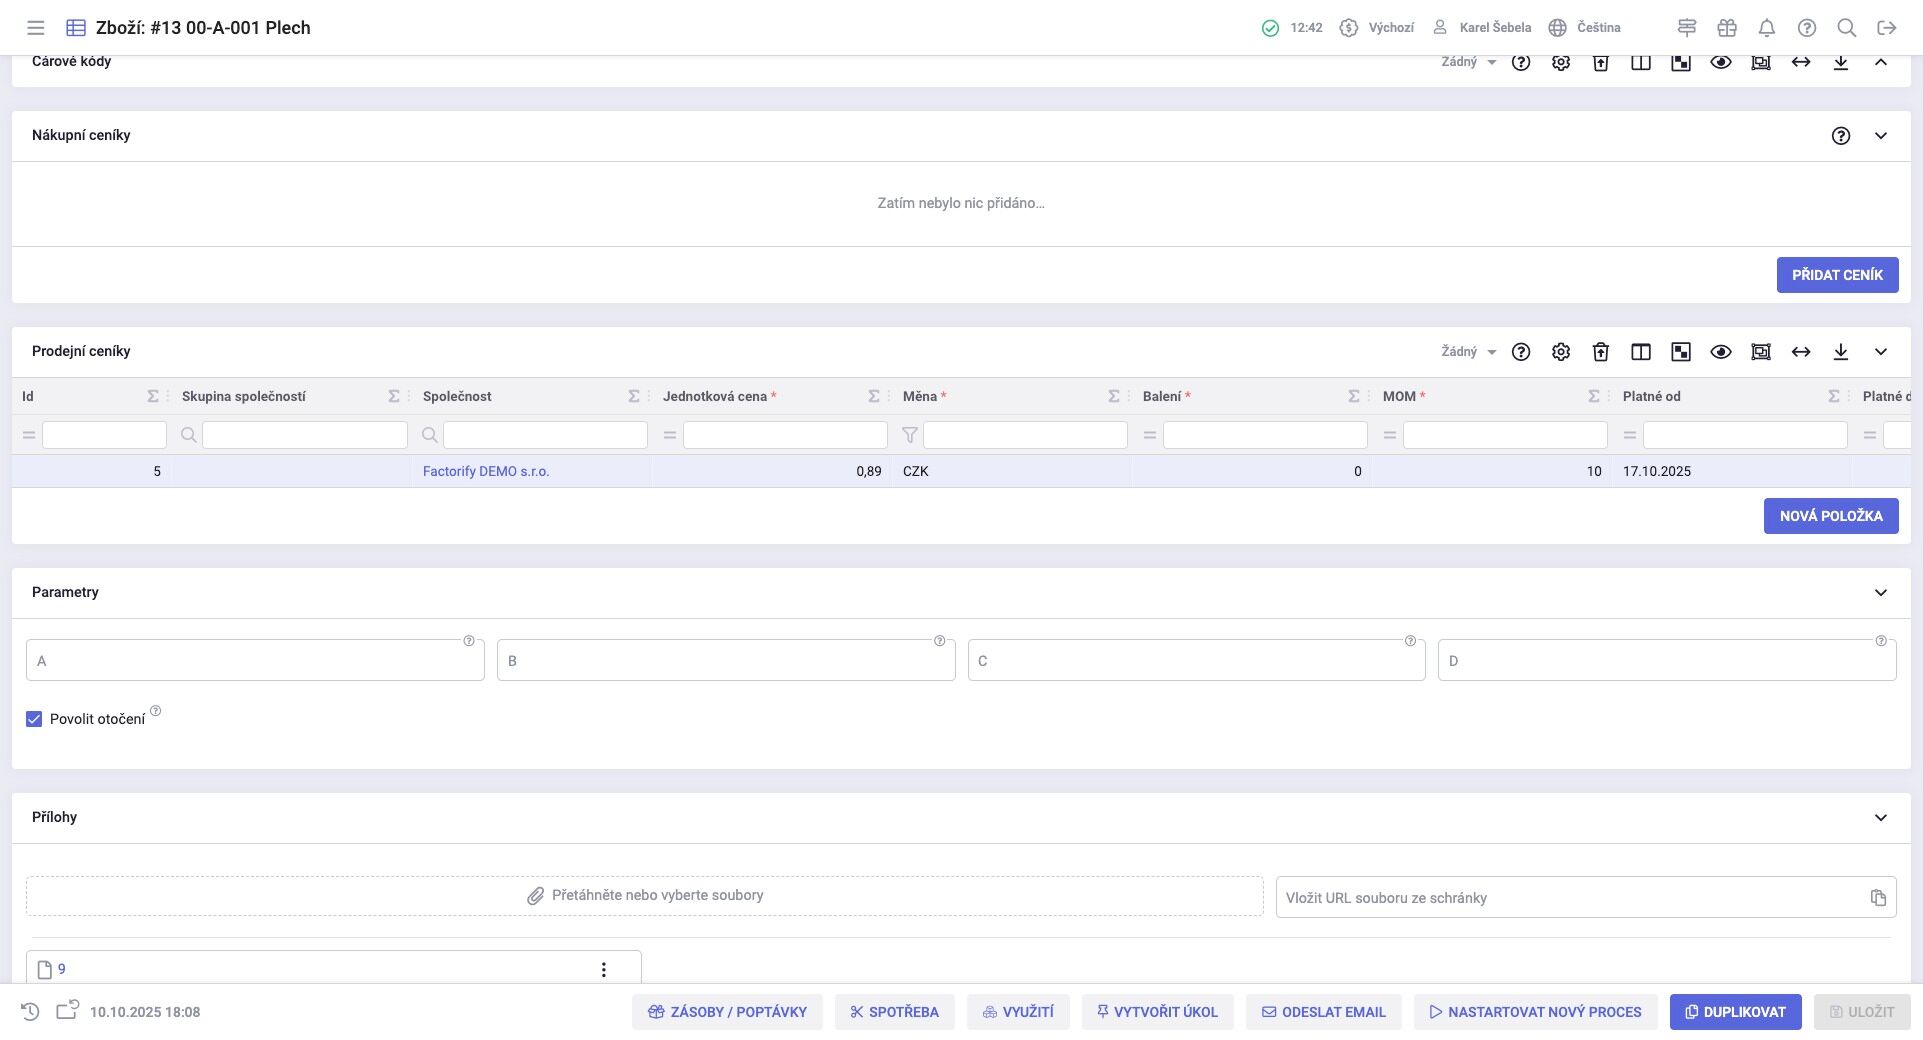Click the logout icon in the header

[1887, 28]
